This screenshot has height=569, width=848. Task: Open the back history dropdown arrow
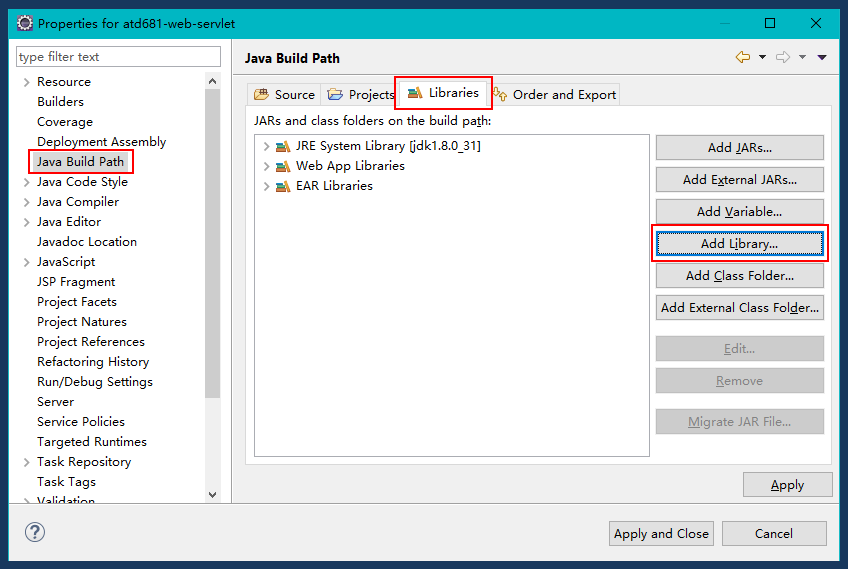(763, 57)
